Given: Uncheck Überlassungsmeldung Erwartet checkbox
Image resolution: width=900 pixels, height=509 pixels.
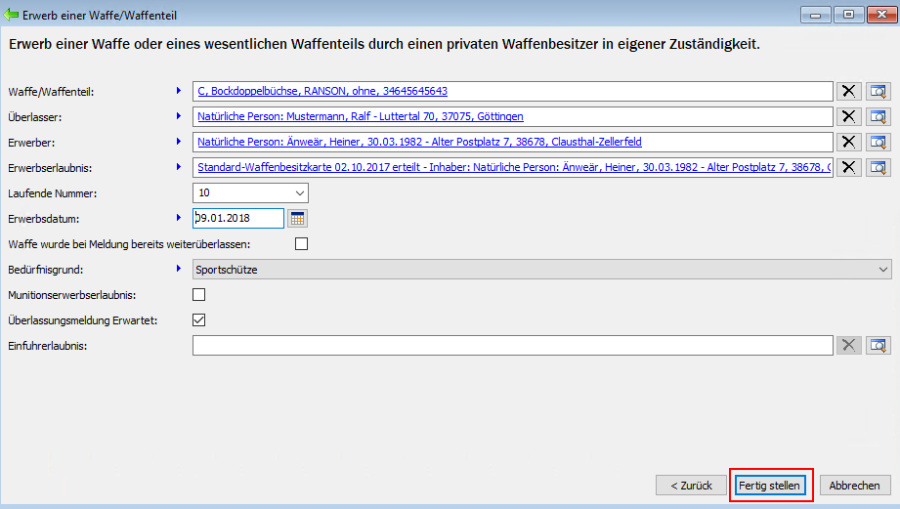Looking at the screenshot, I should [199, 320].
